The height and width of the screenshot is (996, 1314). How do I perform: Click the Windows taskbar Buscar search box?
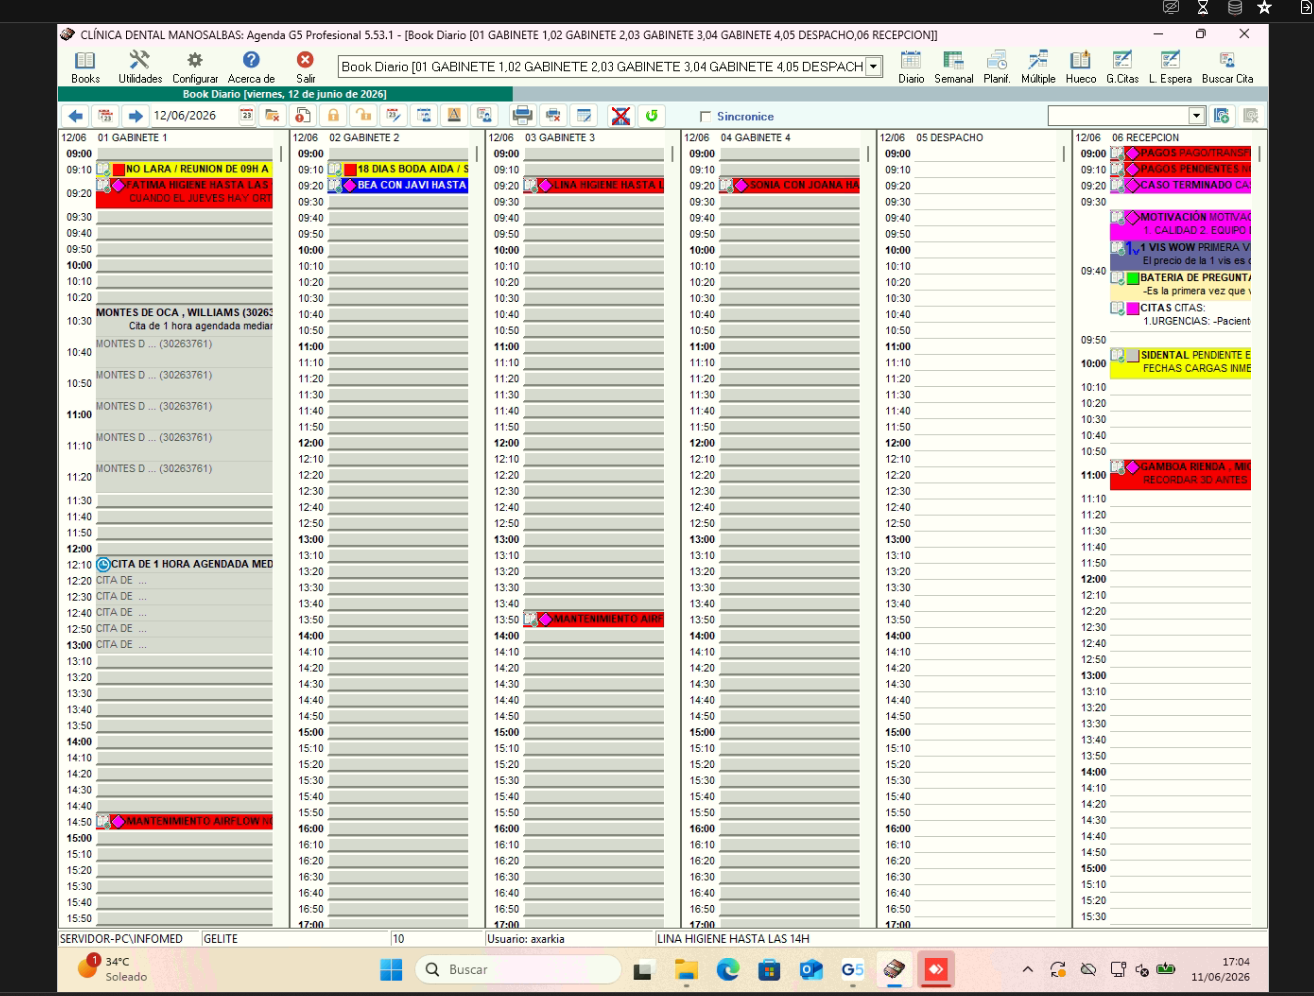click(518, 969)
